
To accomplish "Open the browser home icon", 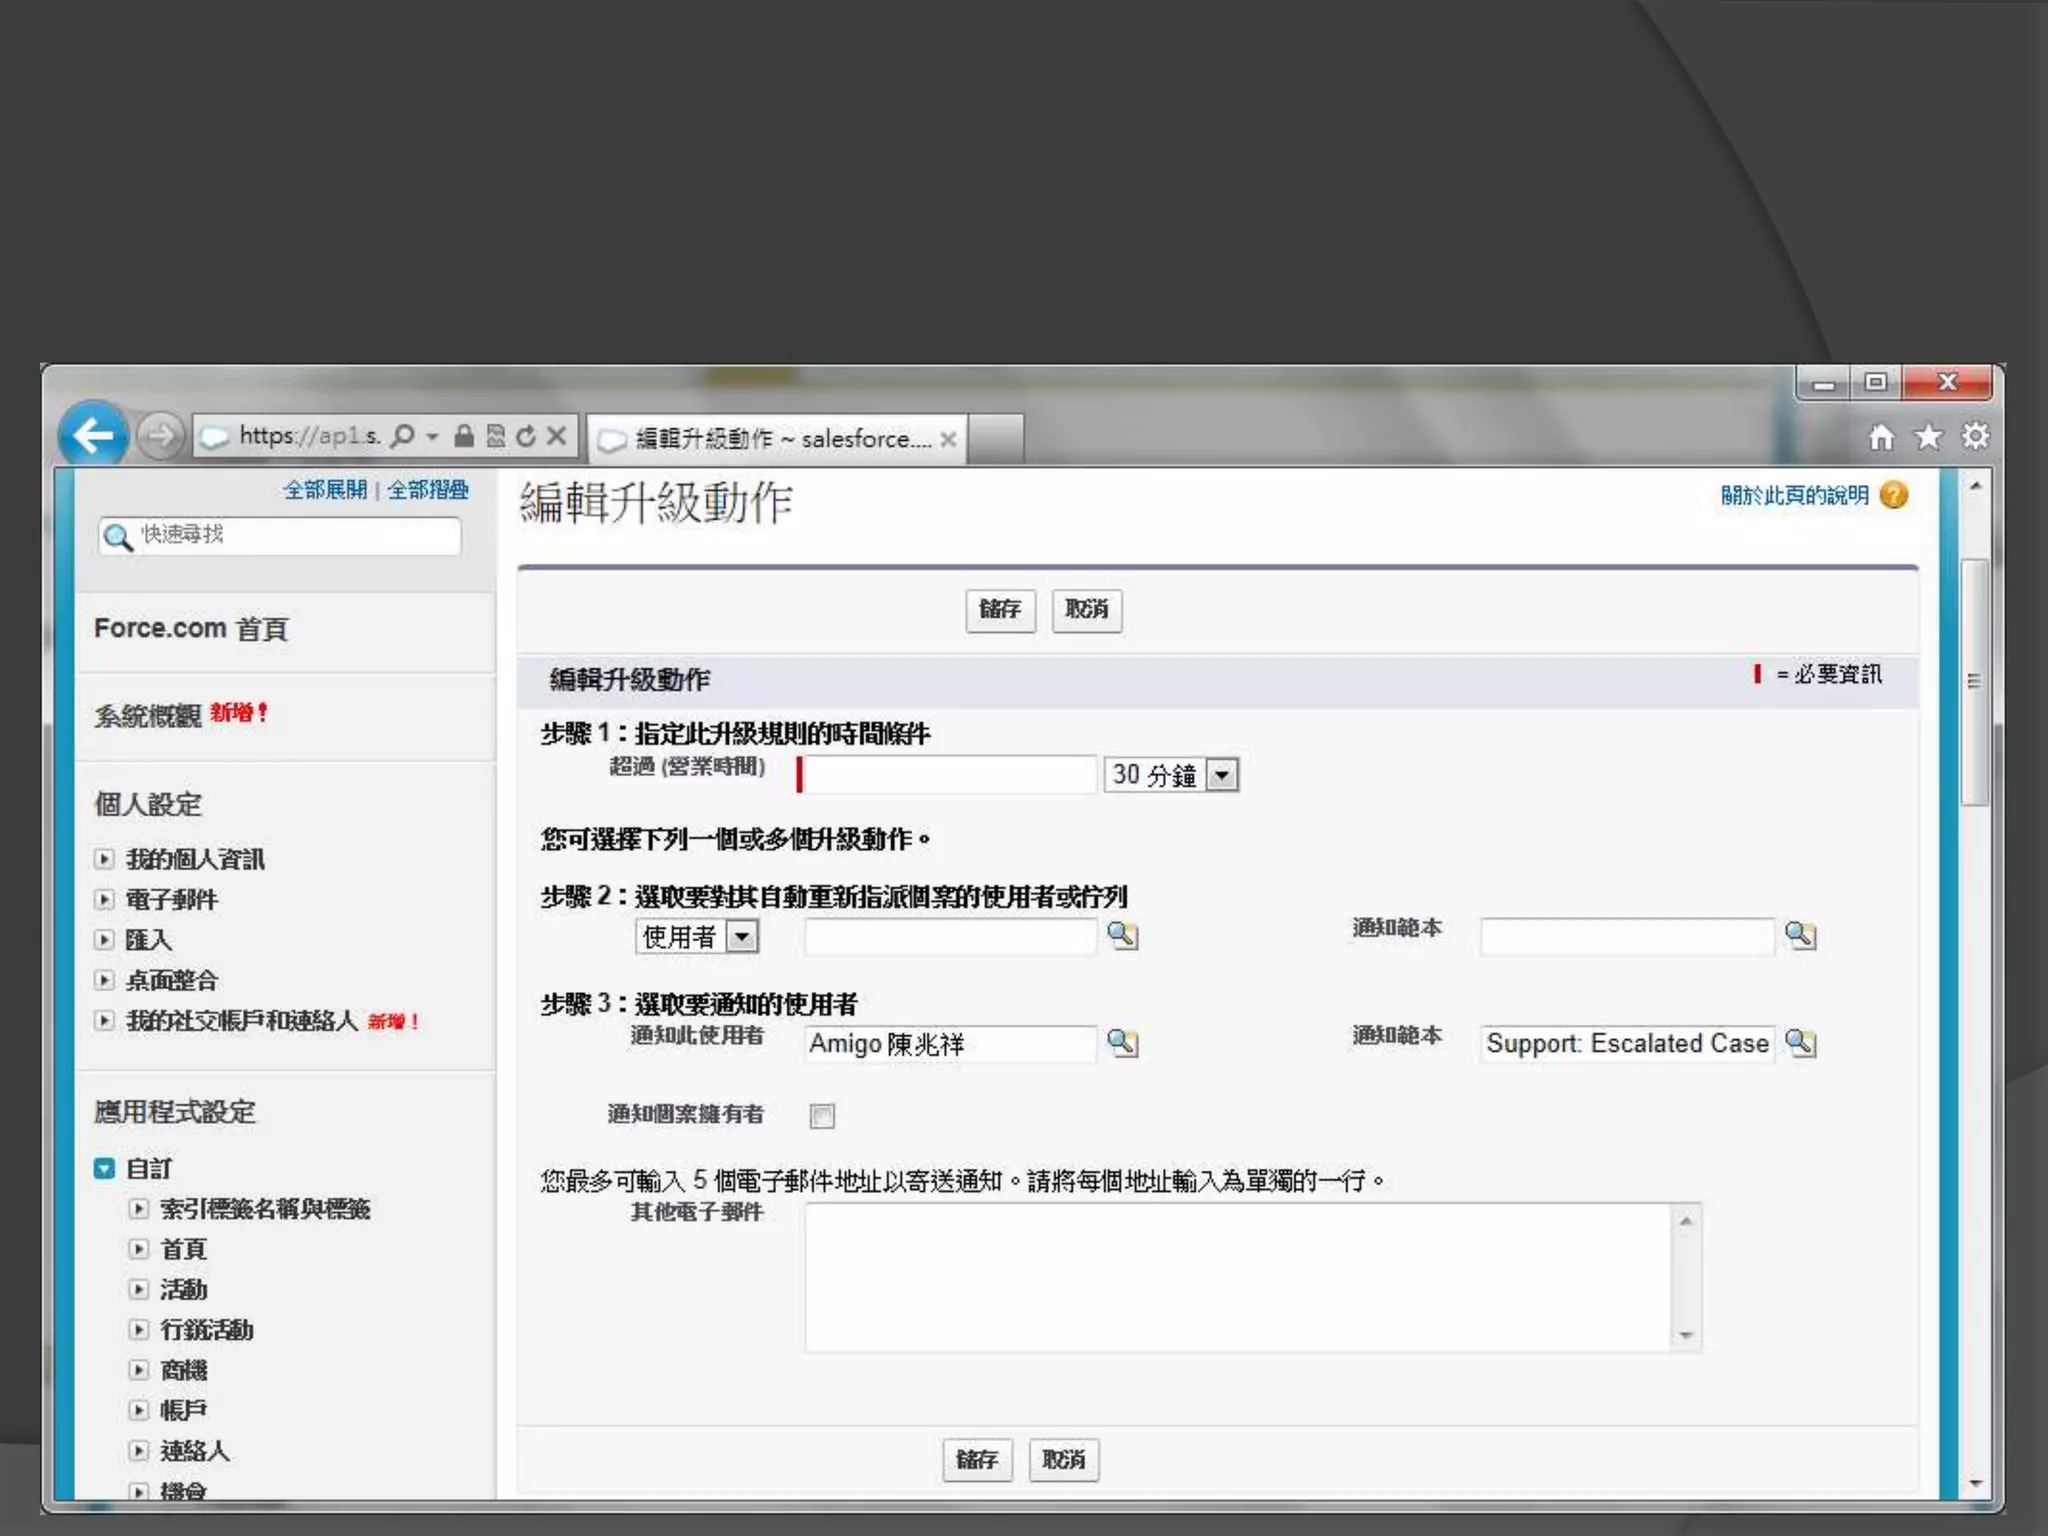I will [1881, 437].
